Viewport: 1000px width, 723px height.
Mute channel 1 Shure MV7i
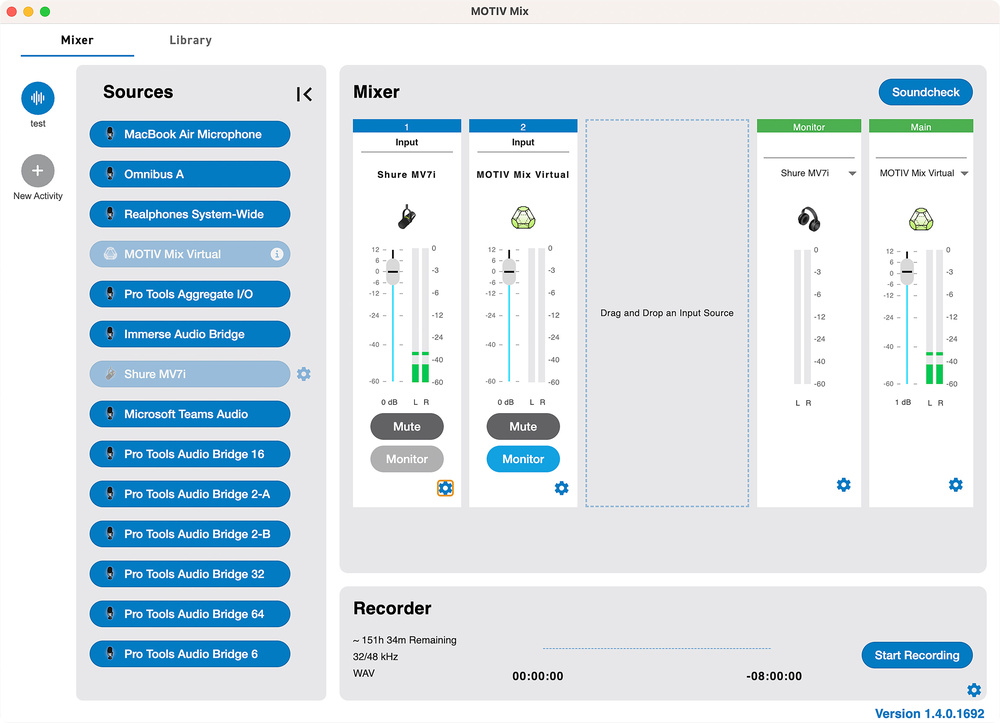coord(407,427)
